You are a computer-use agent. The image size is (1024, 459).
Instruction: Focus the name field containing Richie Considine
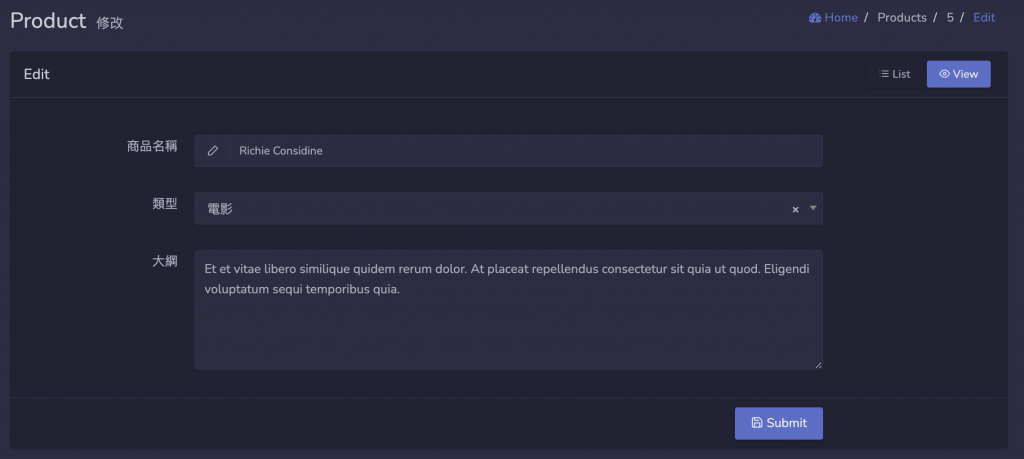pyautogui.click(x=524, y=151)
